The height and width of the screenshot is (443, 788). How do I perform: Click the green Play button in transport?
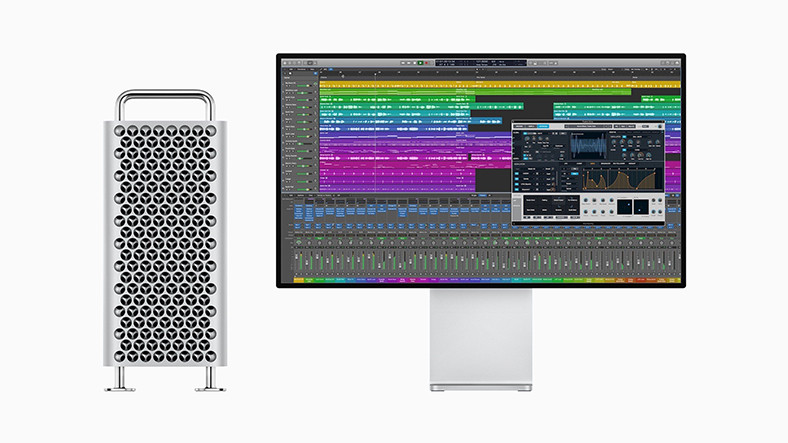coord(420,63)
